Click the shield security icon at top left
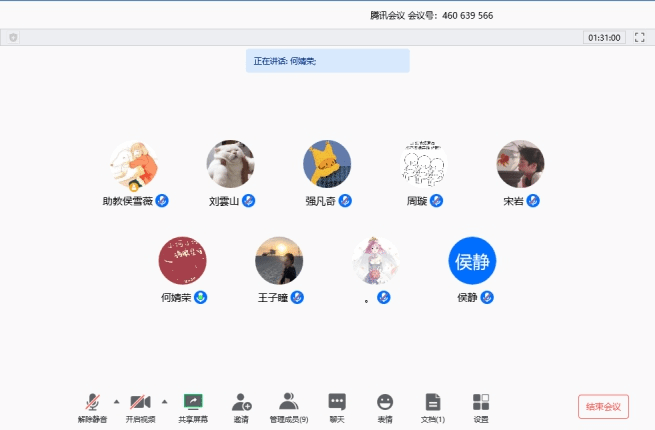The width and height of the screenshot is (655, 430). 13,37
